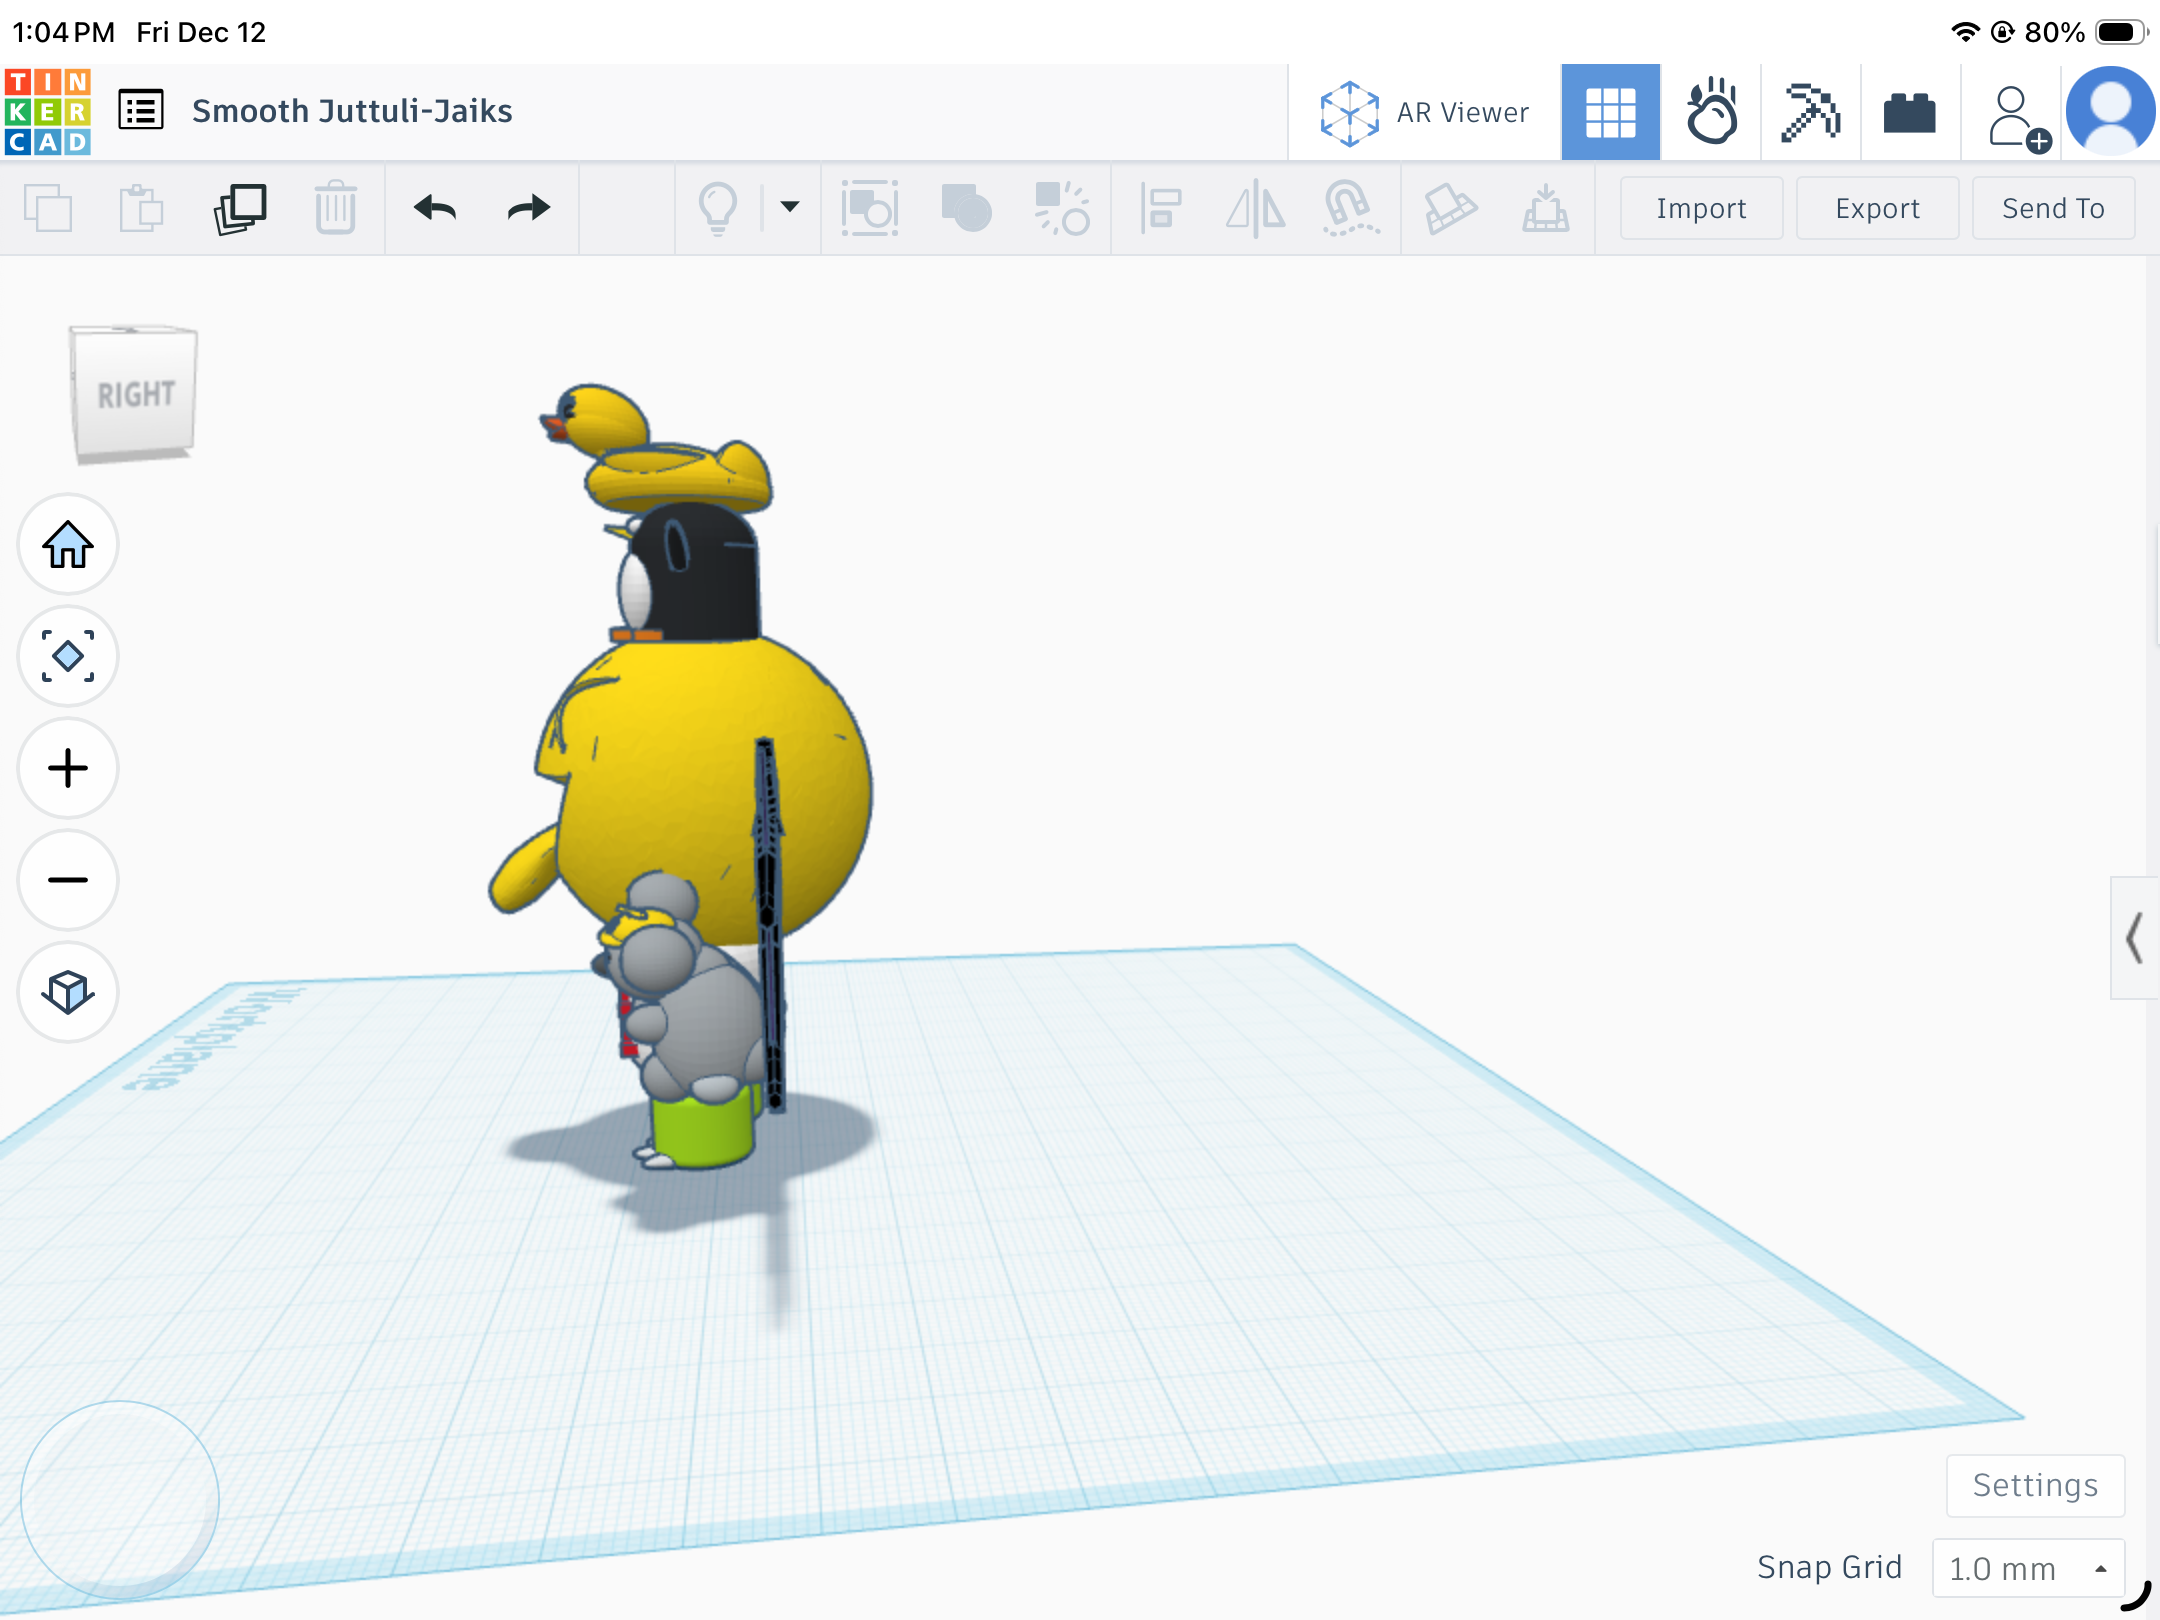The image size is (2160, 1620).
Task: Open the Snap Grid 1.0 mm dropdown
Action: pyautogui.click(x=2028, y=1568)
